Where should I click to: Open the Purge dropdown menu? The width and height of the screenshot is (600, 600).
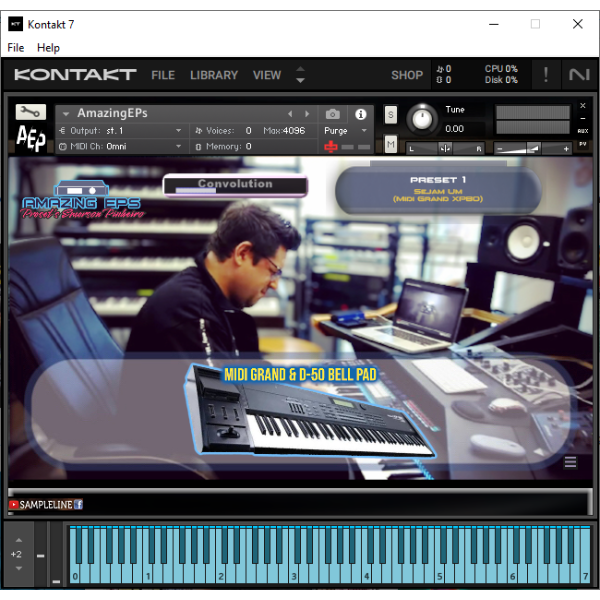[x=346, y=131]
